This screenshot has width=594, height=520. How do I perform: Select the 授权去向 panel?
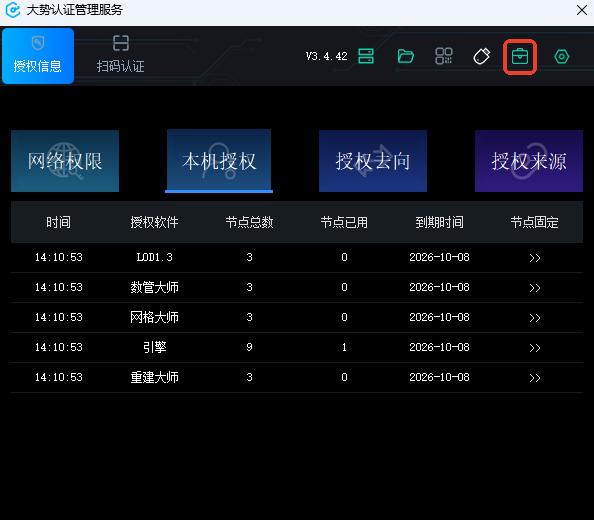[x=373, y=161]
